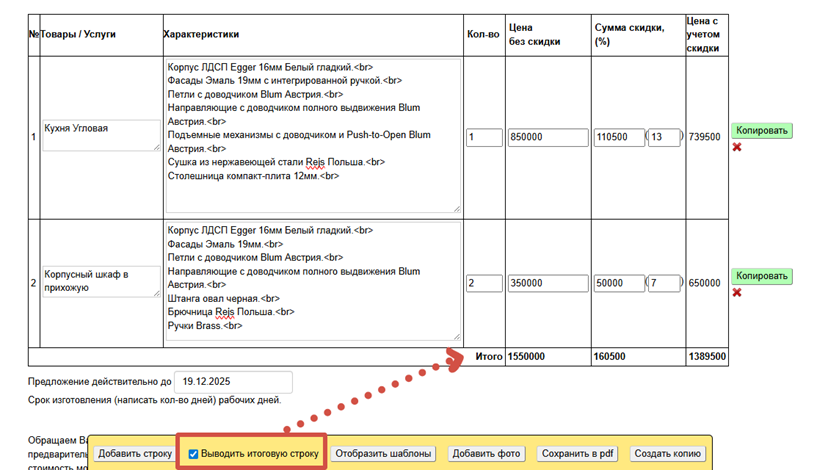Click the validity date field 19.12.2025
This screenshot has width=828, height=470.
click(x=233, y=382)
